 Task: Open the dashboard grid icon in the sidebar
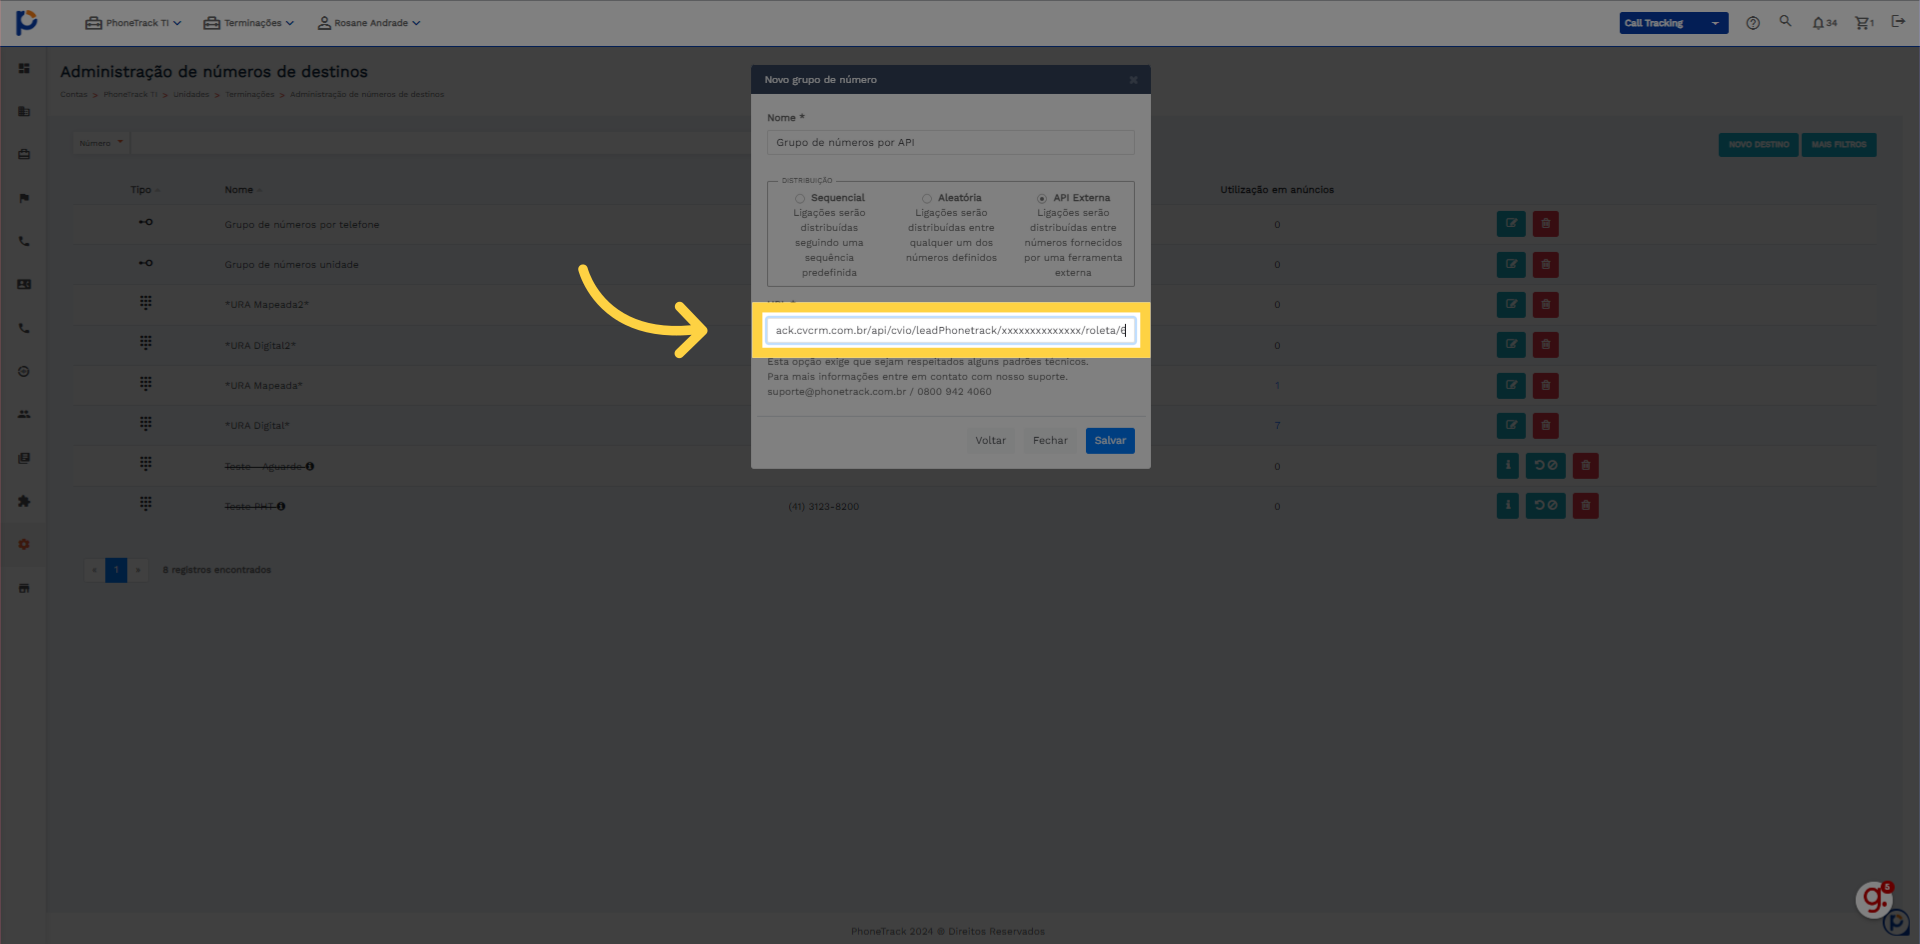(24, 68)
